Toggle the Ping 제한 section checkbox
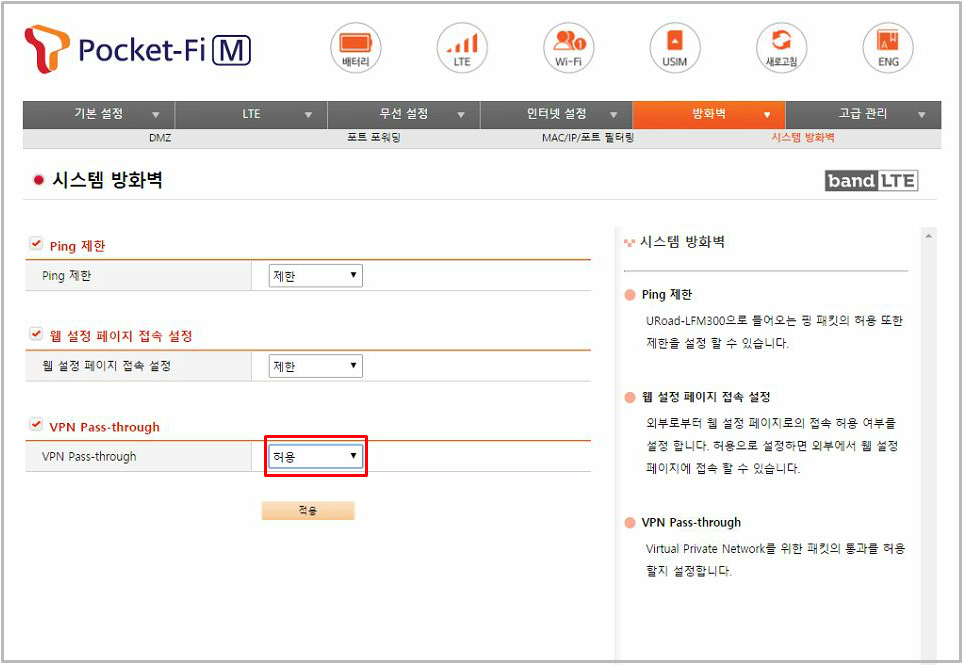This screenshot has width=964, height=665. [x=36, y=244]
